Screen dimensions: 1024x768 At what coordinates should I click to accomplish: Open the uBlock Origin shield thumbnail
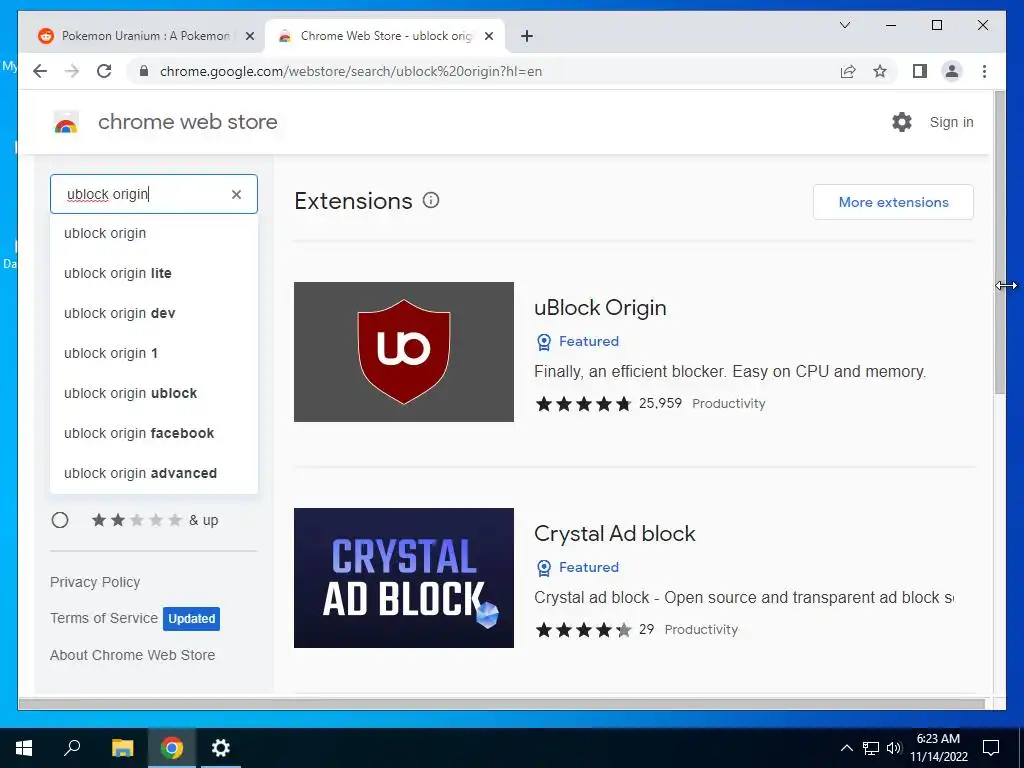[404, 352]
